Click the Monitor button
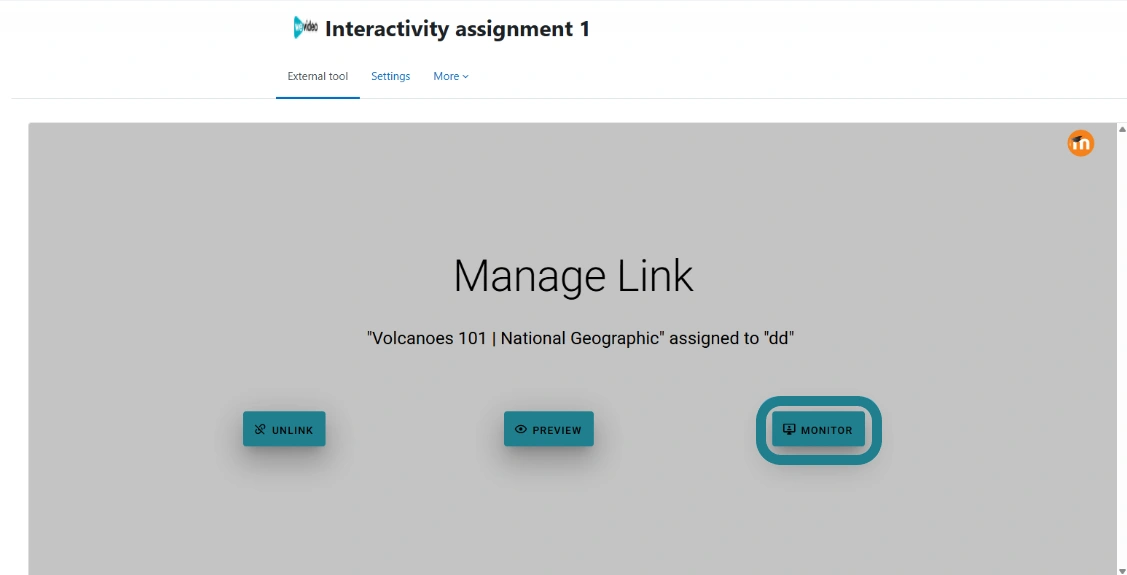 [x=818, y=429]
